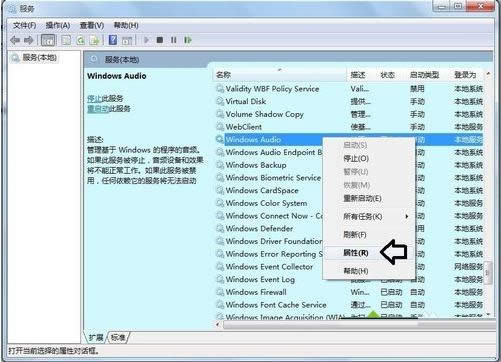Open the Properties toolbar icon
Viewport: 501px width, 362px height.
pos(66,40)
